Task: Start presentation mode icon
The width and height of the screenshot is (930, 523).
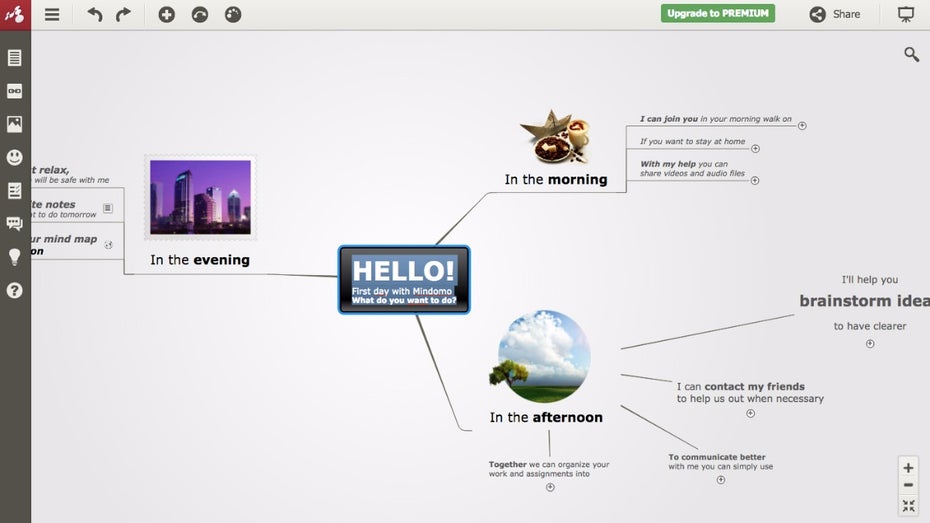Action: click(906, 14)
